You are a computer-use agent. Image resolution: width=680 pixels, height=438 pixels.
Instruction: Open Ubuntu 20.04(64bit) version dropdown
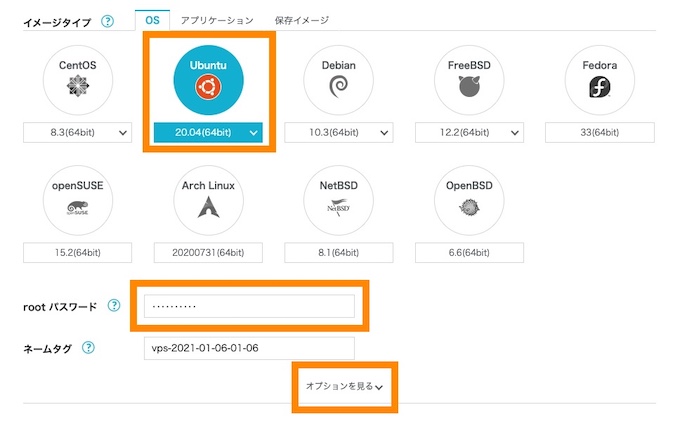[208, 133]
